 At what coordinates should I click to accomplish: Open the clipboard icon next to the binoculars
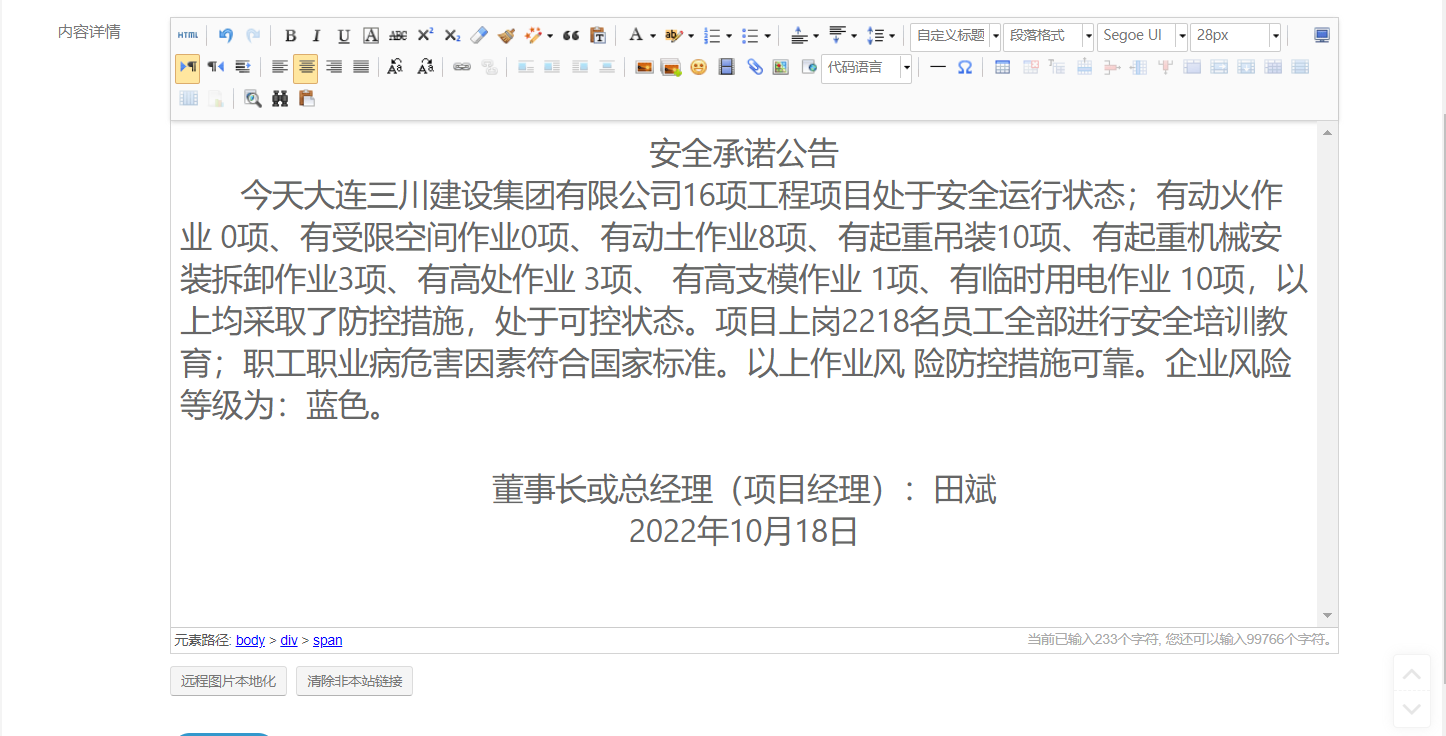(307, 99)
